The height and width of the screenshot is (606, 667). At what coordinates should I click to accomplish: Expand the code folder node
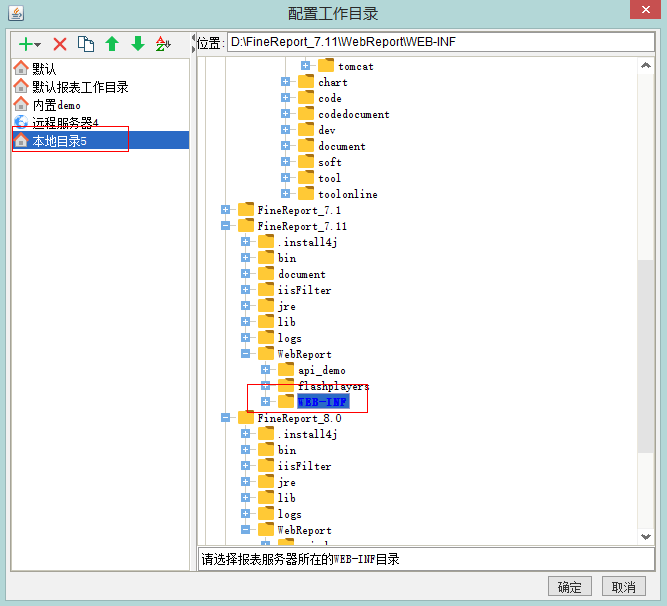tap(285, 98)
